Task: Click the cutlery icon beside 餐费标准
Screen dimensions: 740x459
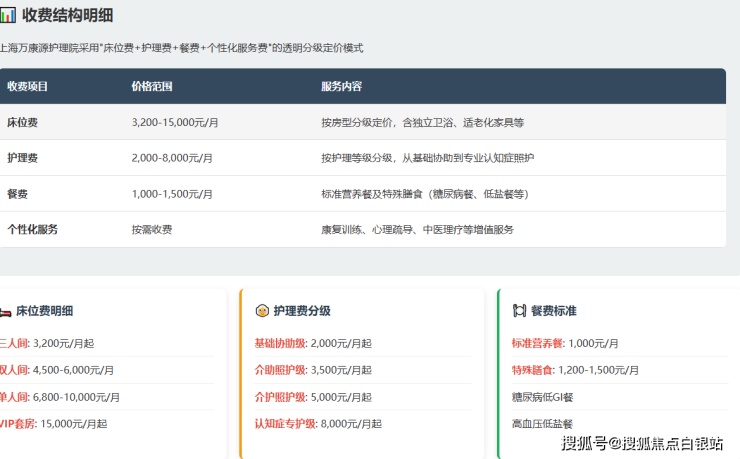Action: 519,311
